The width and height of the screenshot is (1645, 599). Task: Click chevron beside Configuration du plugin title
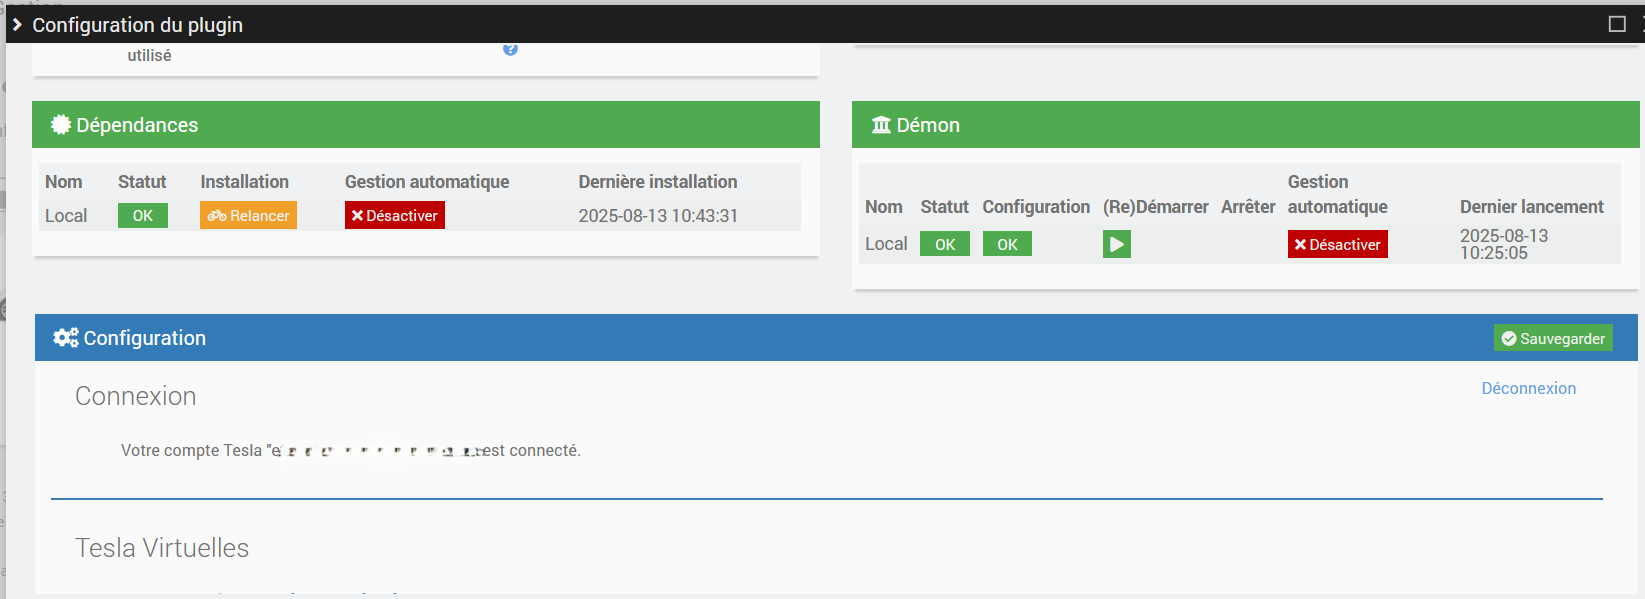pyautogui.click(x=17, y=24)
